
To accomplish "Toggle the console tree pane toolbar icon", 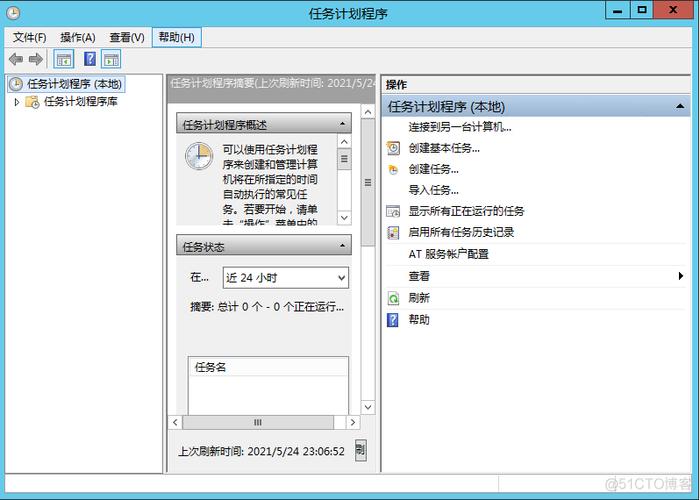I will coord(64,59).
